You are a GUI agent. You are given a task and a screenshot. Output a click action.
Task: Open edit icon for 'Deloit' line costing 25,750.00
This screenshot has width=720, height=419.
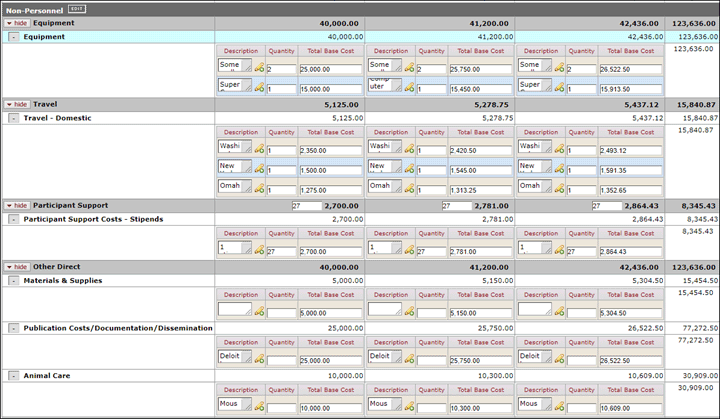(409, 359)
